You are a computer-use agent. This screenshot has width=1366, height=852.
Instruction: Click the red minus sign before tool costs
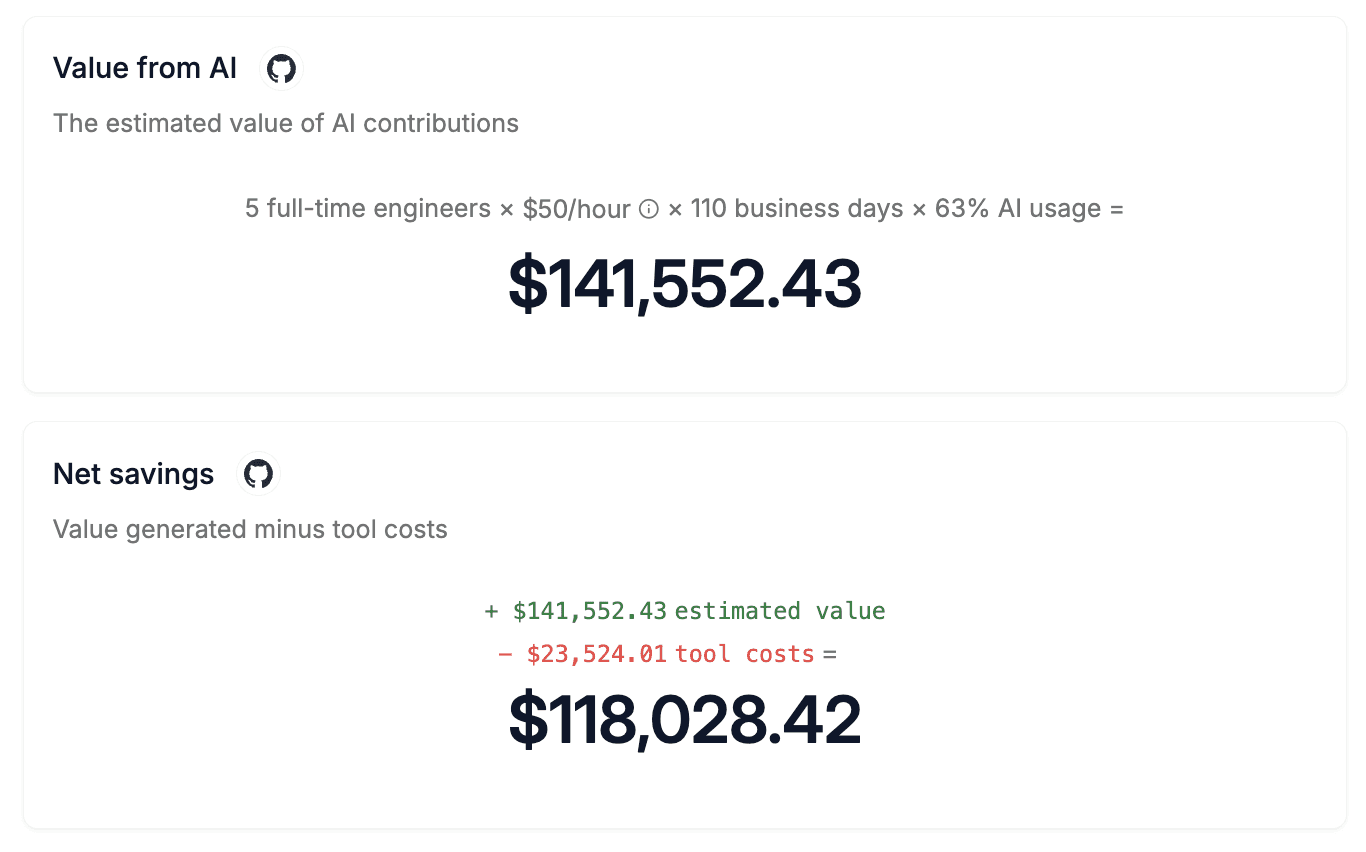coord(505,654)
